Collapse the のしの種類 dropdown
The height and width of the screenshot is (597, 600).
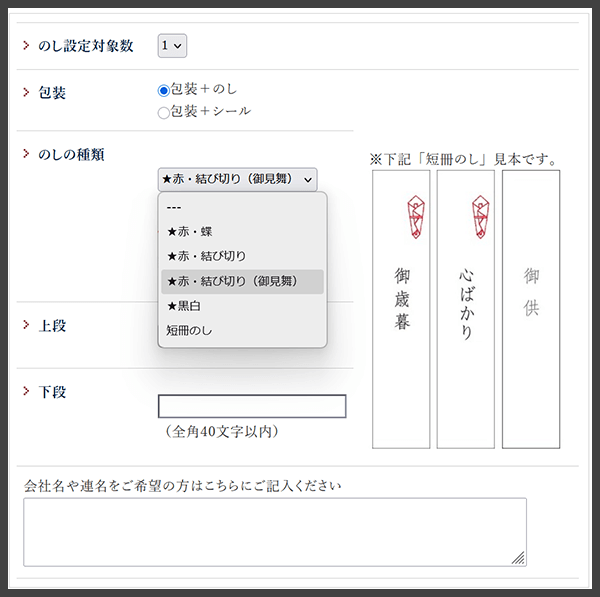pos(237,179)
